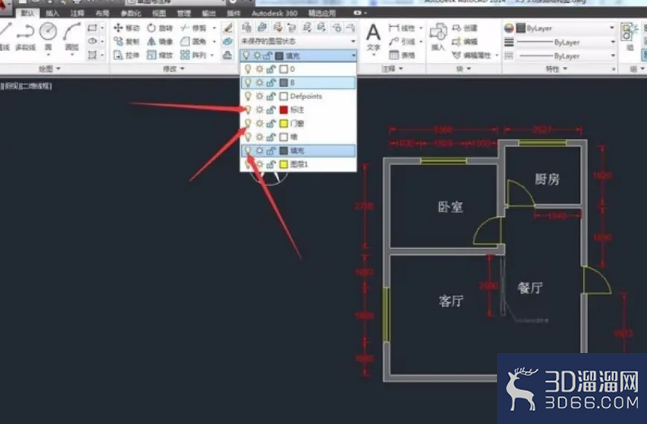Image resolution: width=647 pixels, height=424 pixels.
Task: Toggle the freeze sun icon of 门窗 layer
Action: (x=259, y=123)
